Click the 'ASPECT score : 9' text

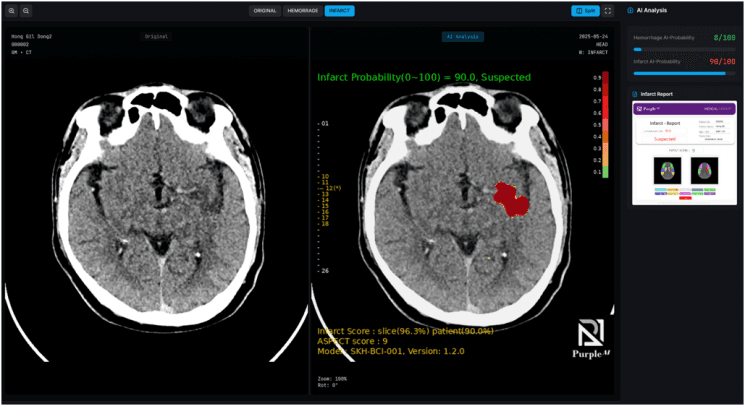coord(352,341)
